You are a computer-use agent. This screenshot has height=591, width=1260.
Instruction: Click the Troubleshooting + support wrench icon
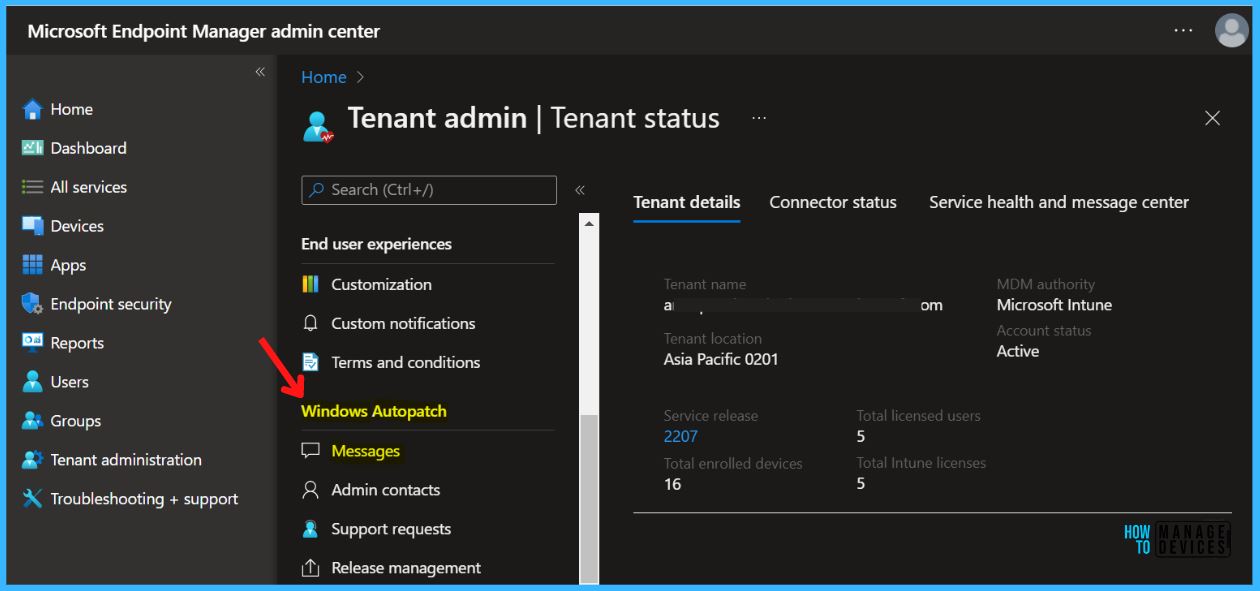32,499
